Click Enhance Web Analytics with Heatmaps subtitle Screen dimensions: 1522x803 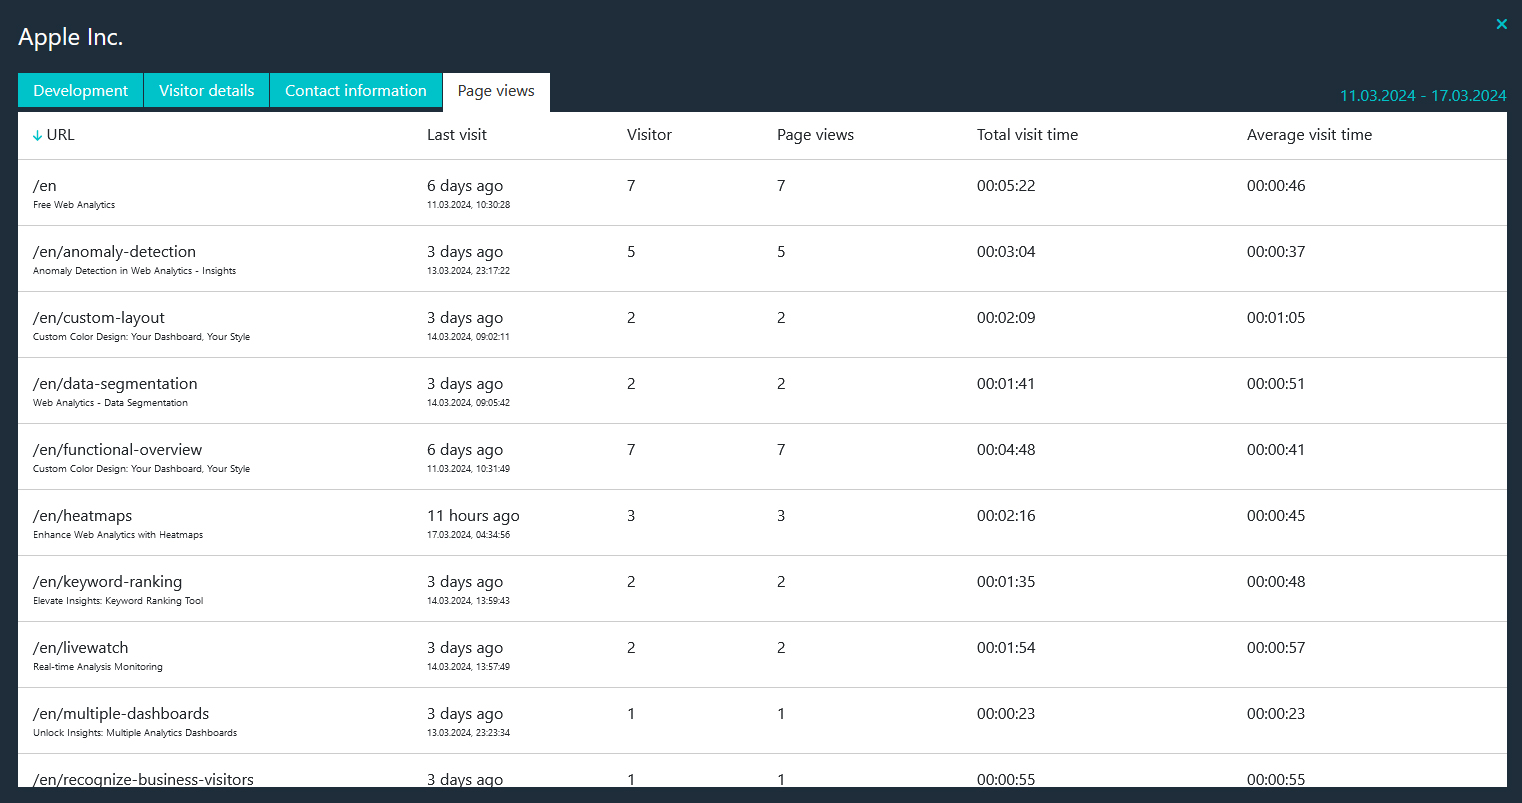(x=118, y=535)
